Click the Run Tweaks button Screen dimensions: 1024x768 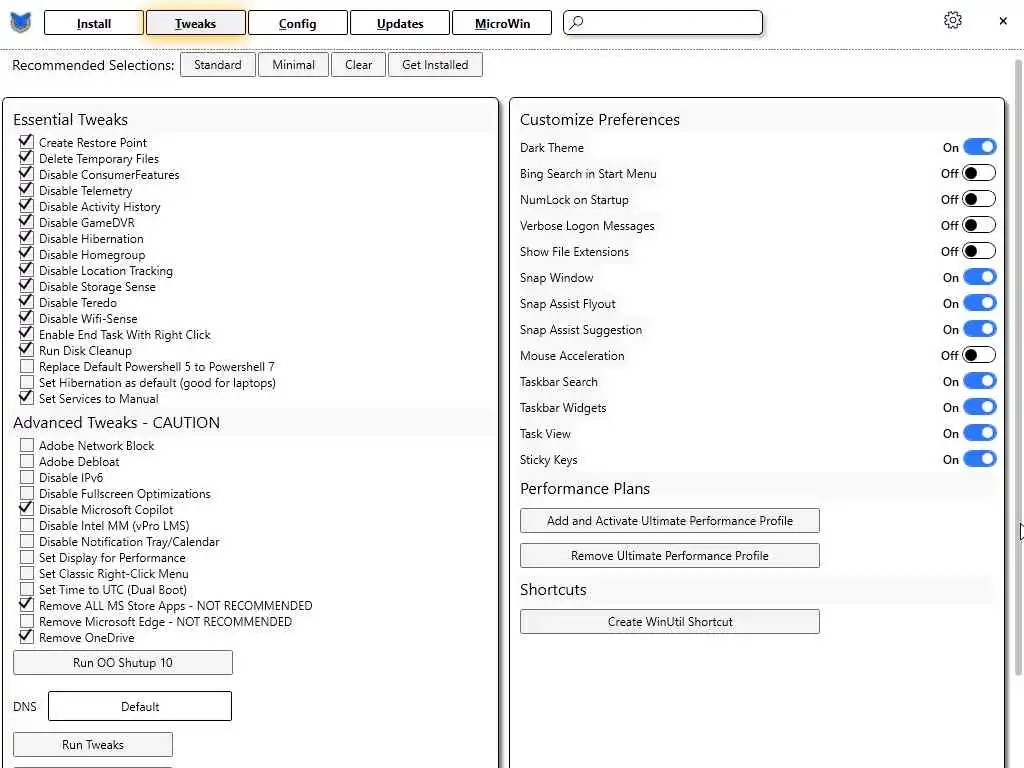(x=93, y=744)
